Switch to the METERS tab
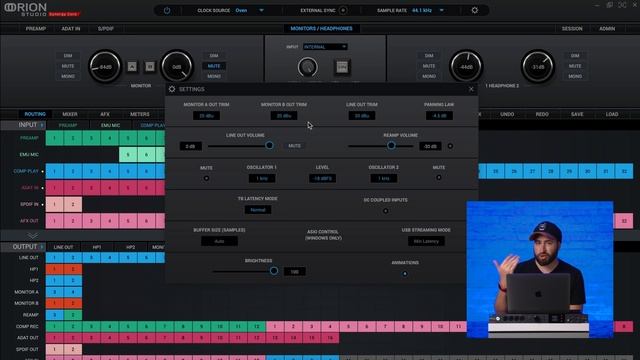This screenshot has width=640, height=360. pyautogui.click(x=140, y=114)
